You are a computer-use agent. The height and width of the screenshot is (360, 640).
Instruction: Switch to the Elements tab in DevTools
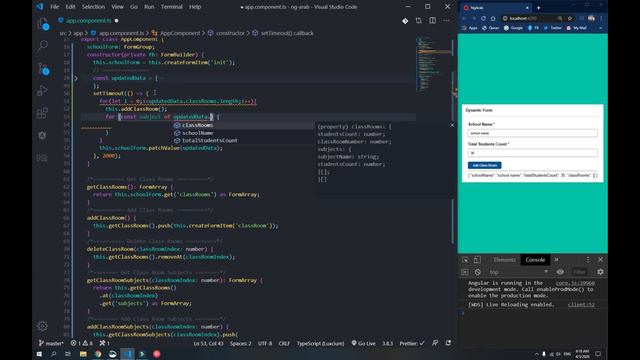coord(504,260)
